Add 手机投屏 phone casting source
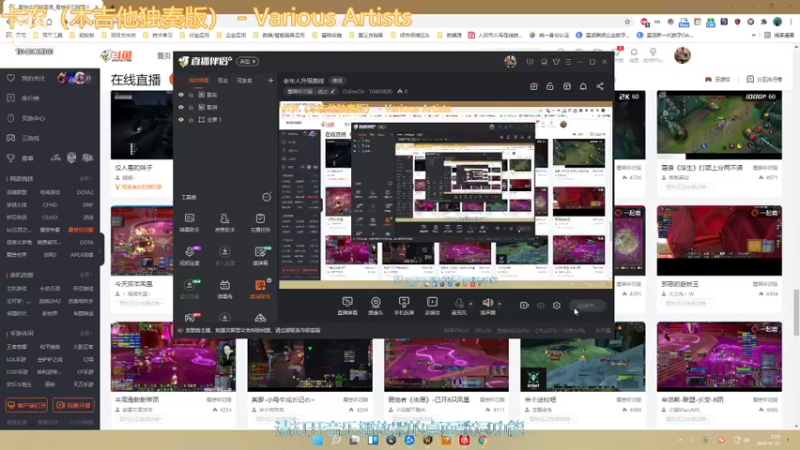The width and height of the screenshot is (800, 450). (404, 306)
